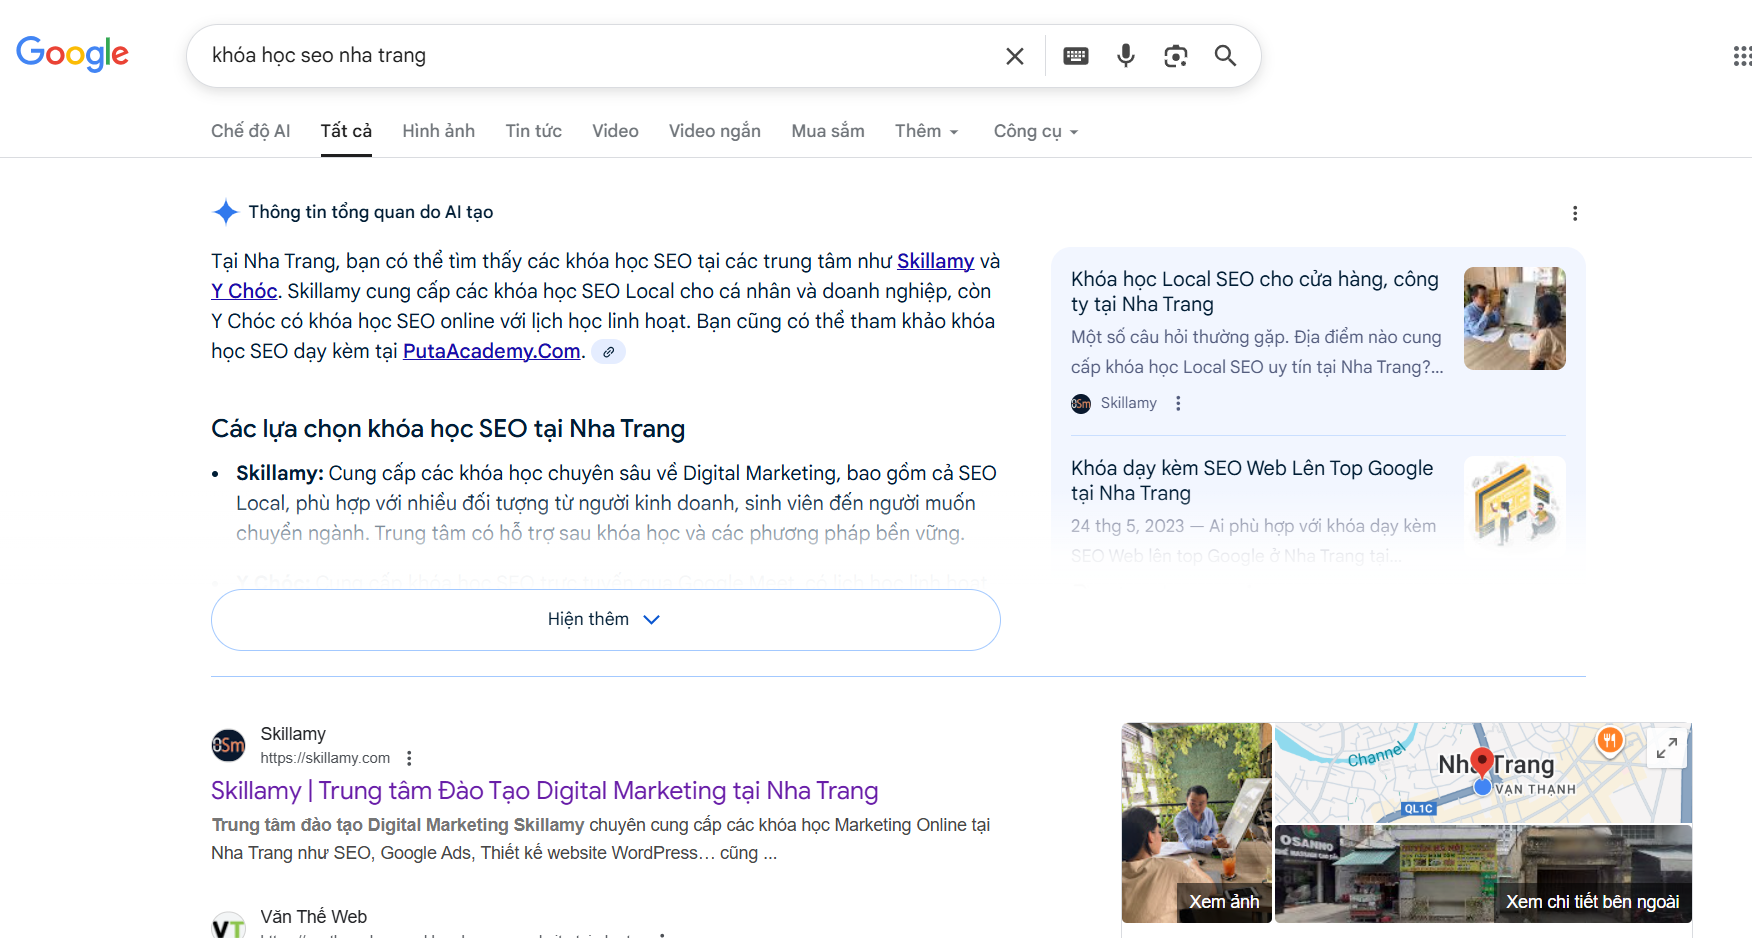Viewport: 1752px width, 938px height.
Task: Start voice search with the microphone
Action: (x=1126, y=56)
